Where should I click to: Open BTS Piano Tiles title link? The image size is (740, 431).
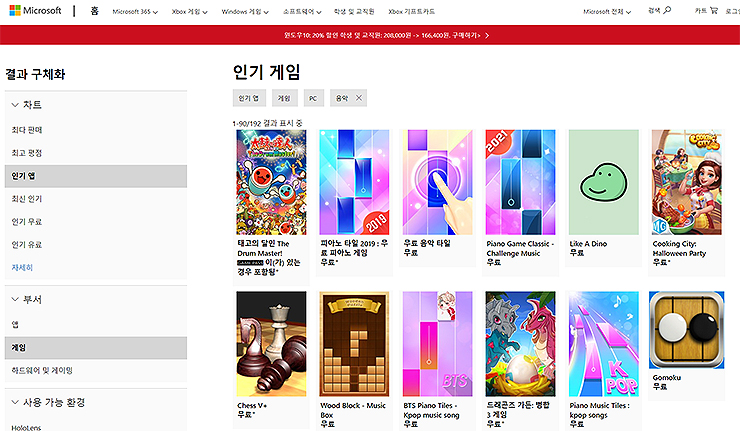pos(431,410)
